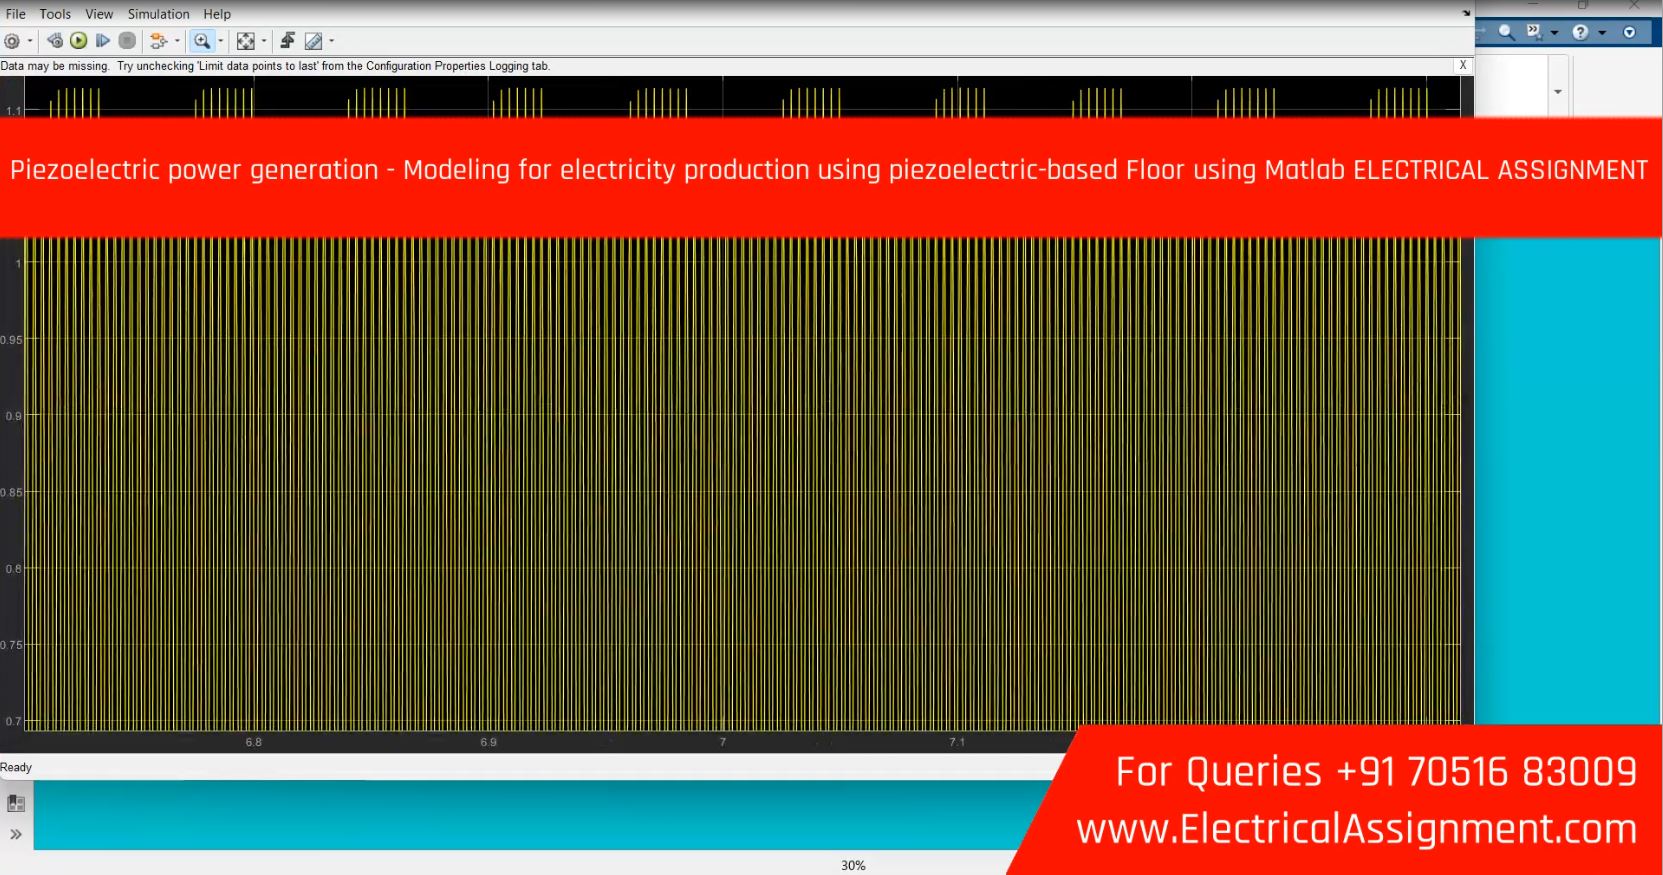Expand the Zoom tool dropdown arrow
This screenshot has height=875, width=1663.
[x=221, y=41]
